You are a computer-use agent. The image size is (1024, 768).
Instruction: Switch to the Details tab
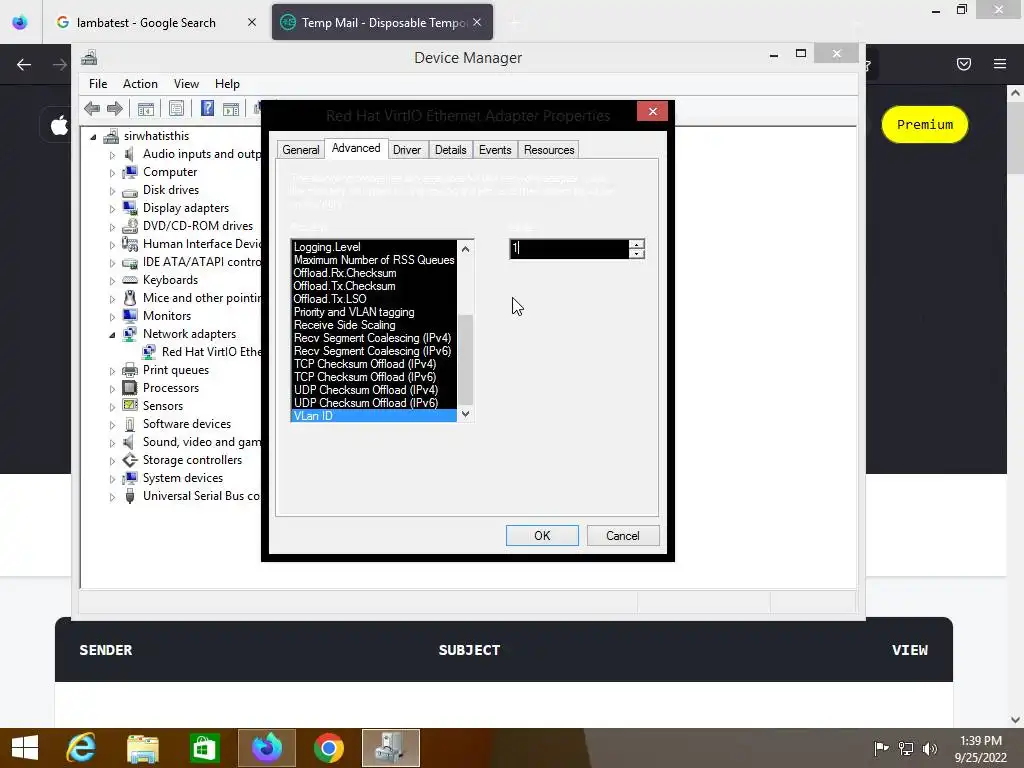(x=451, y=150)
